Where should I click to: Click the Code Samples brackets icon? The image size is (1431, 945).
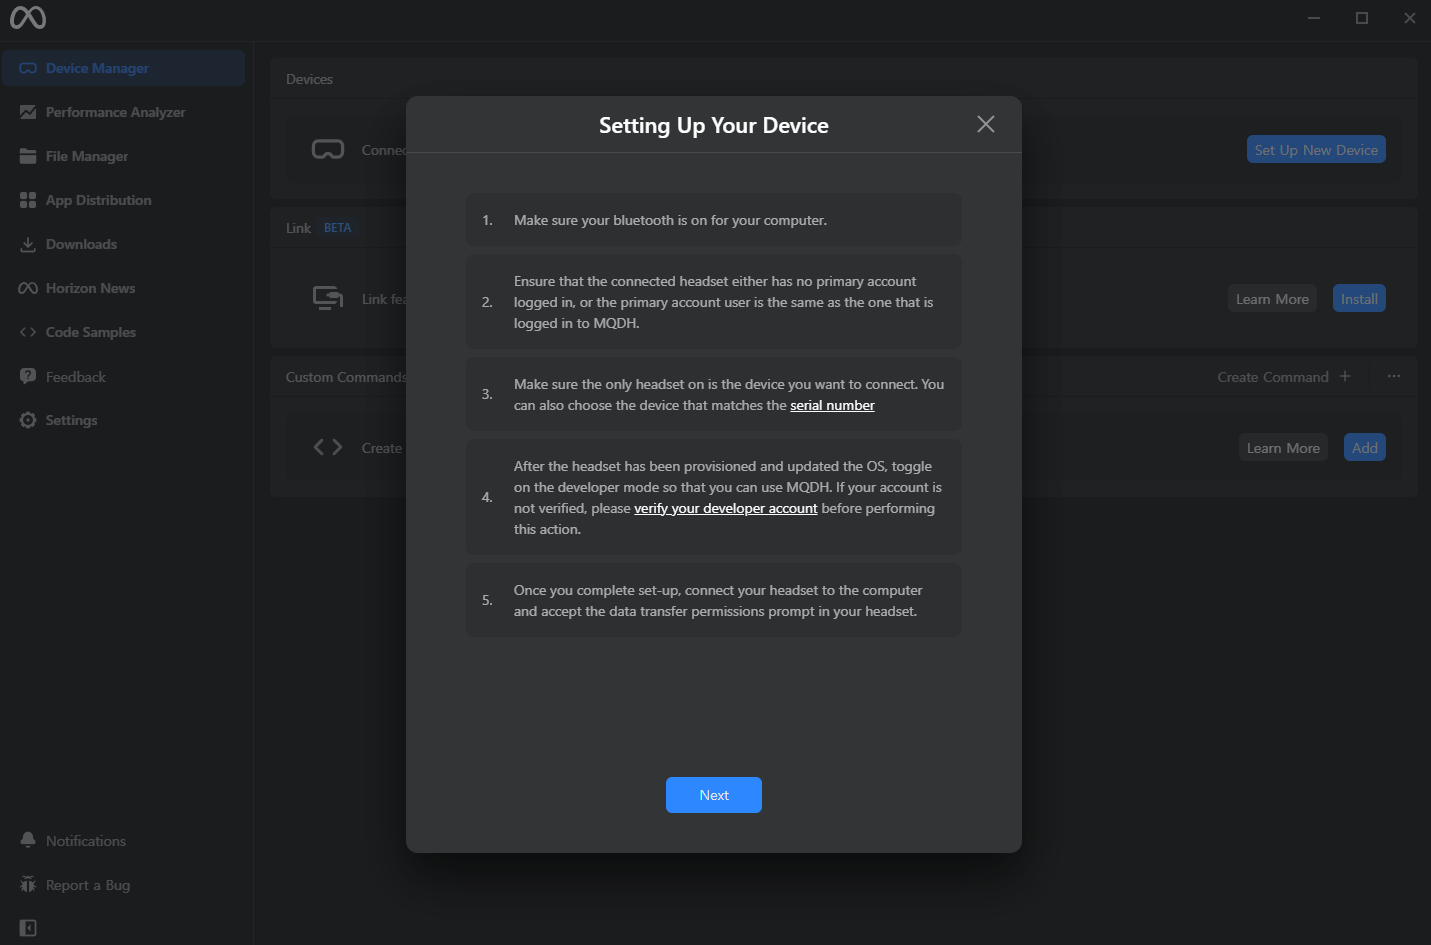(x=28, y=332)
